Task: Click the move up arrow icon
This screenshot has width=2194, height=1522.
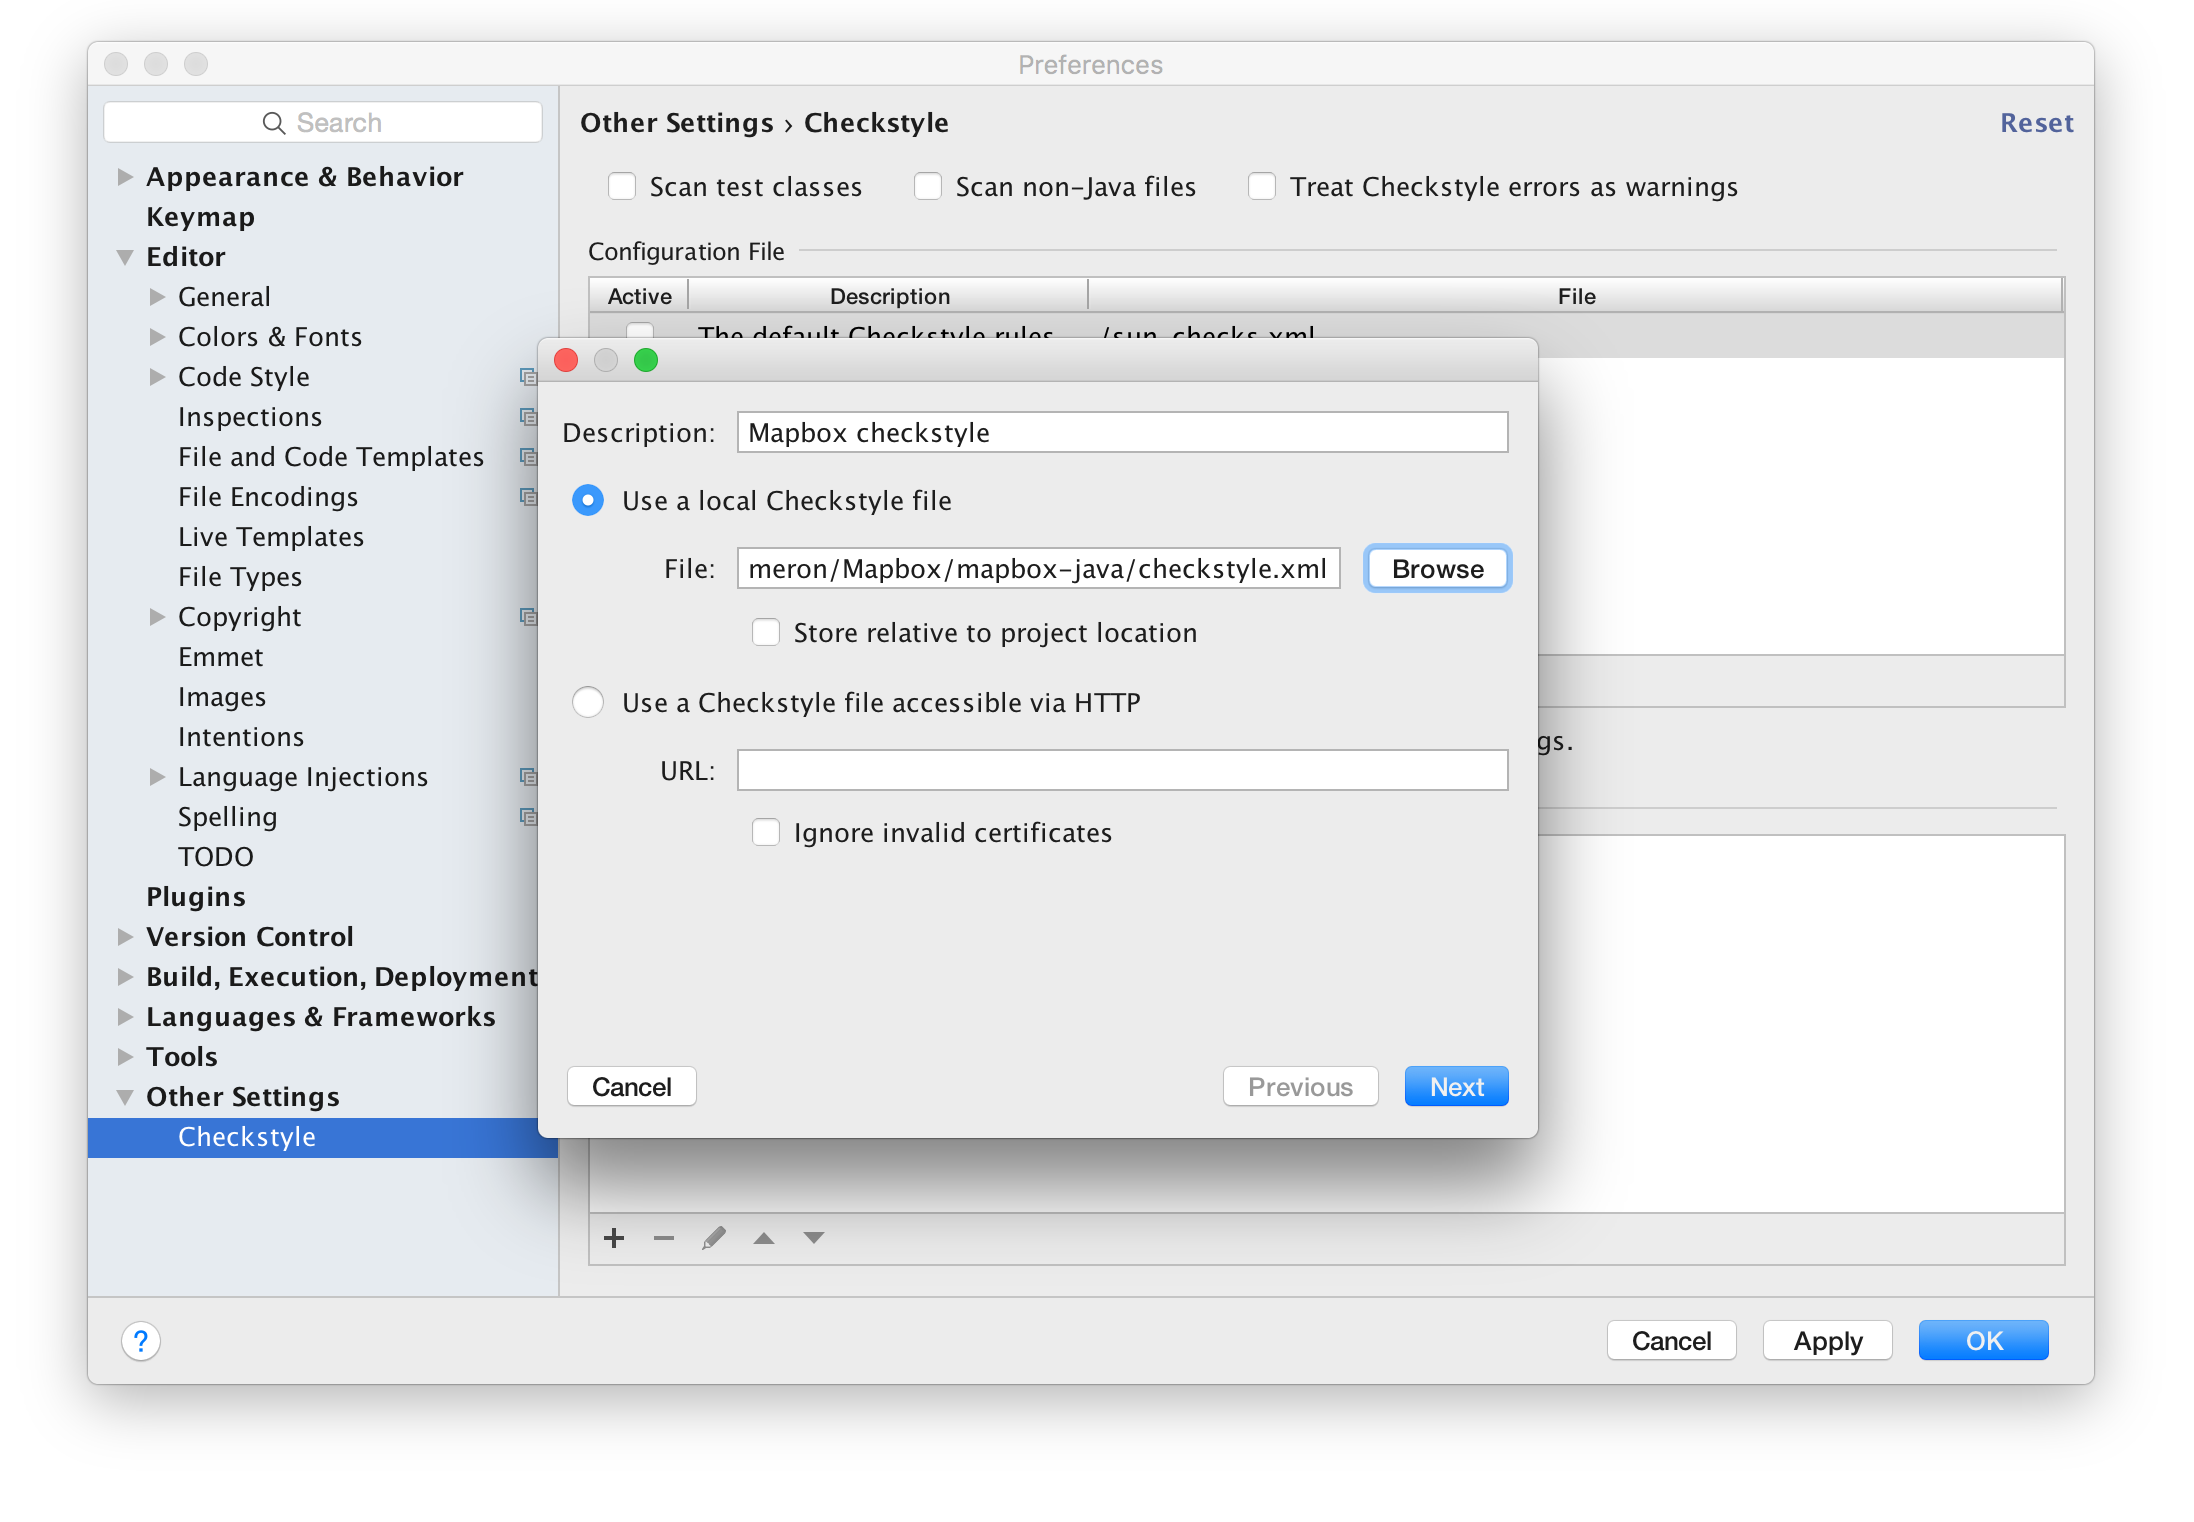Action: coord(764,1238)
